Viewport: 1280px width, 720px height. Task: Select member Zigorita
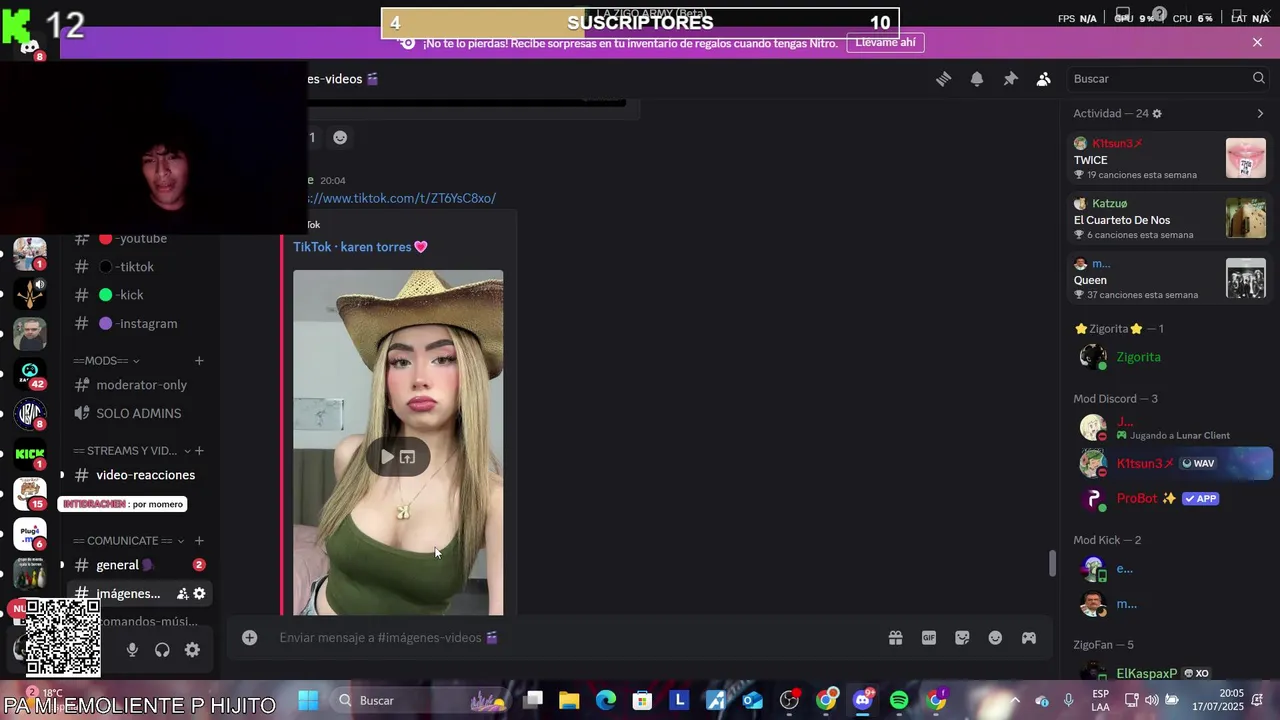[1169, 357]
